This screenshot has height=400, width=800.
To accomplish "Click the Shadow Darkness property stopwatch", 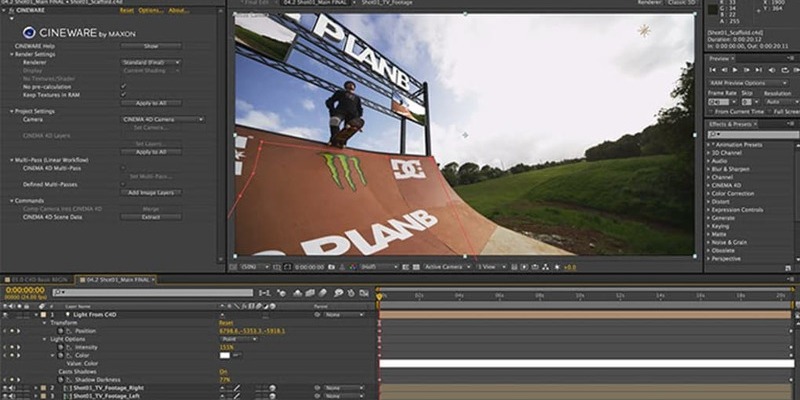I will pyautogui.click(x=60, y=380).
